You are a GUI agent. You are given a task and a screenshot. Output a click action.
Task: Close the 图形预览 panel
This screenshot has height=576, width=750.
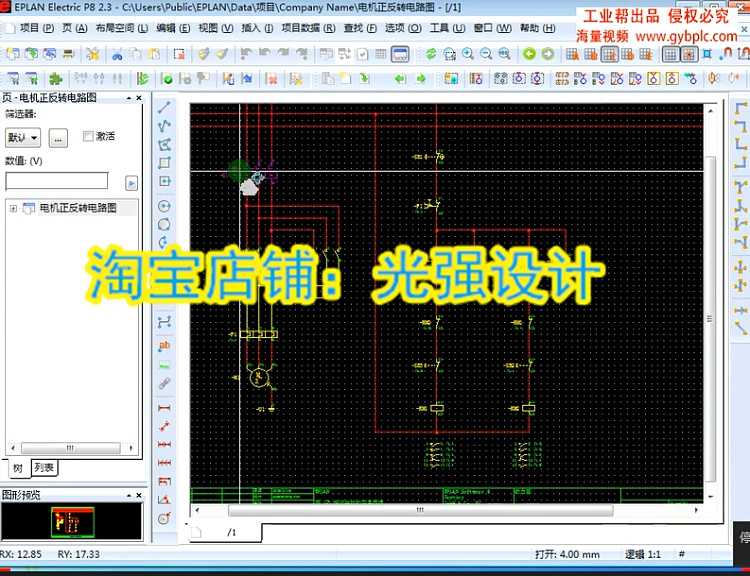139,495
